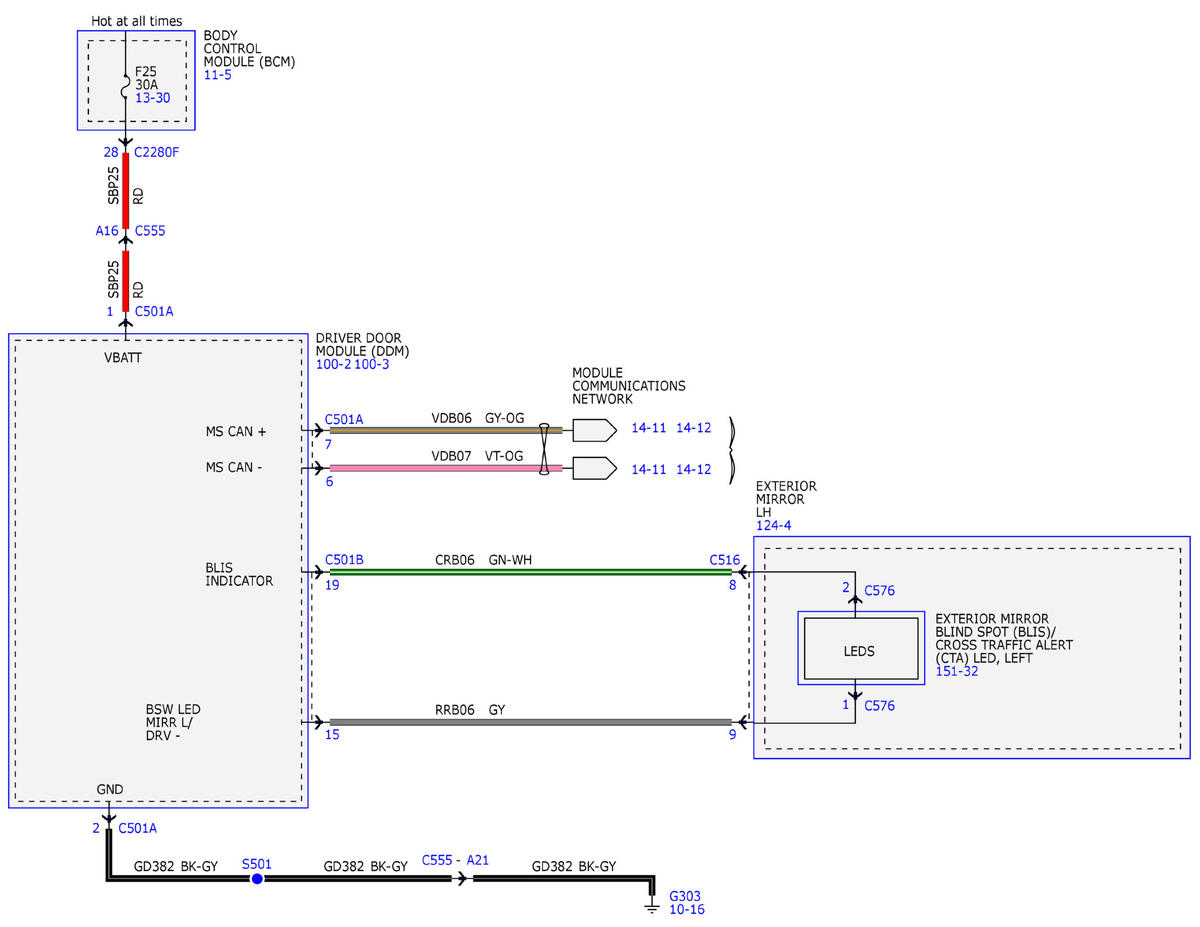Screen dimensions: 1200x927
Task: Click the S501 splice label link
Action: [257, 862]
